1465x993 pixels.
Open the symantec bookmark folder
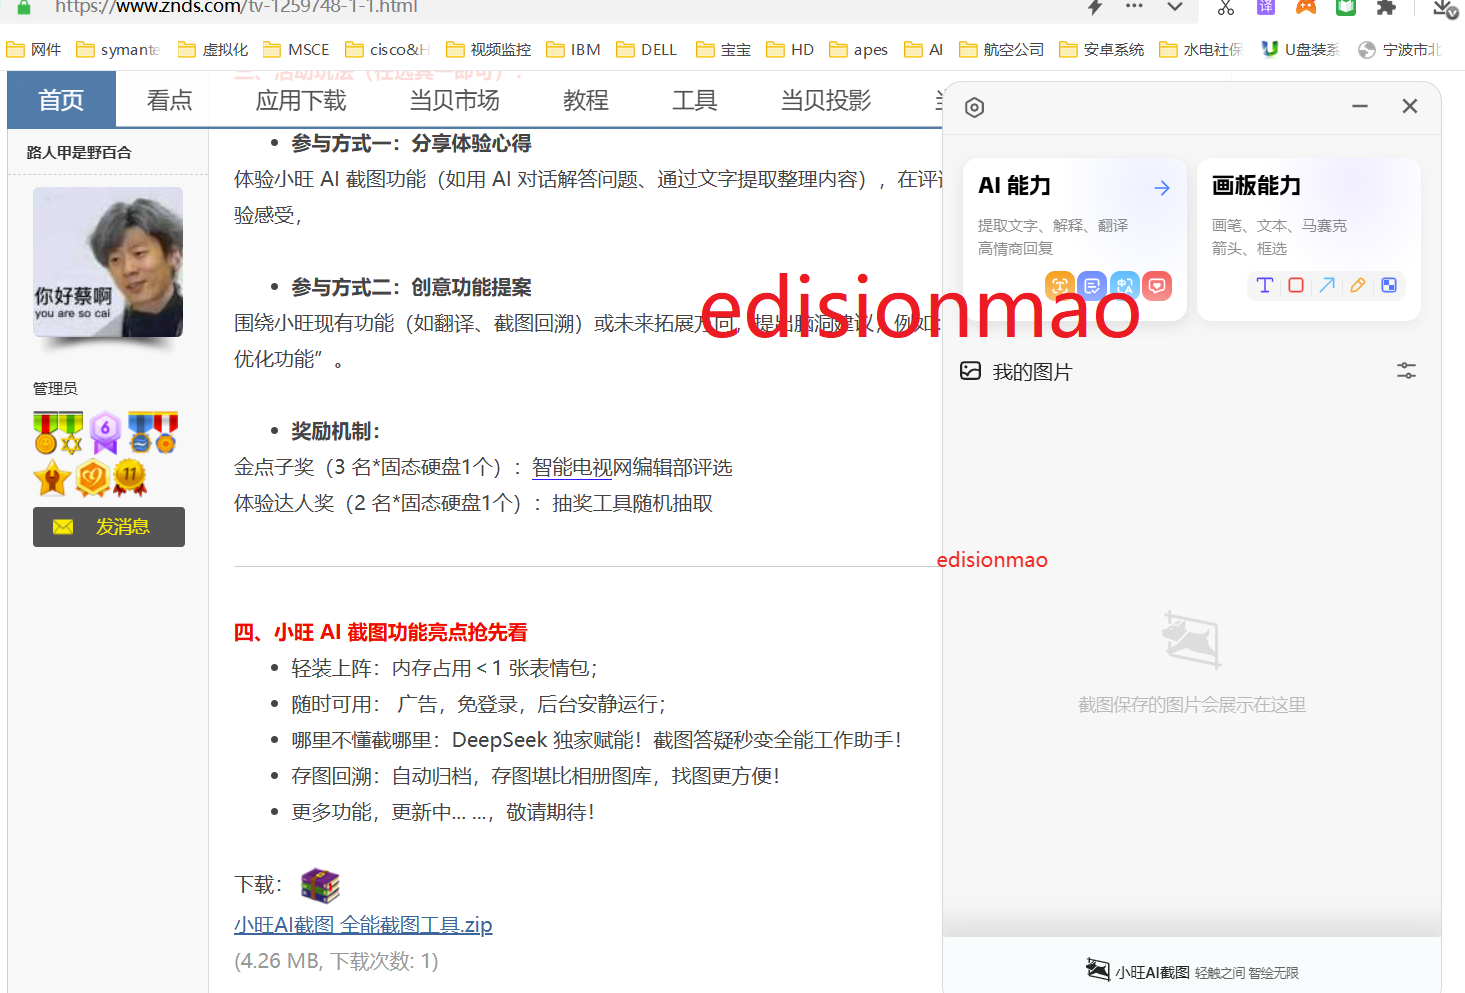[x=118, y=49]
